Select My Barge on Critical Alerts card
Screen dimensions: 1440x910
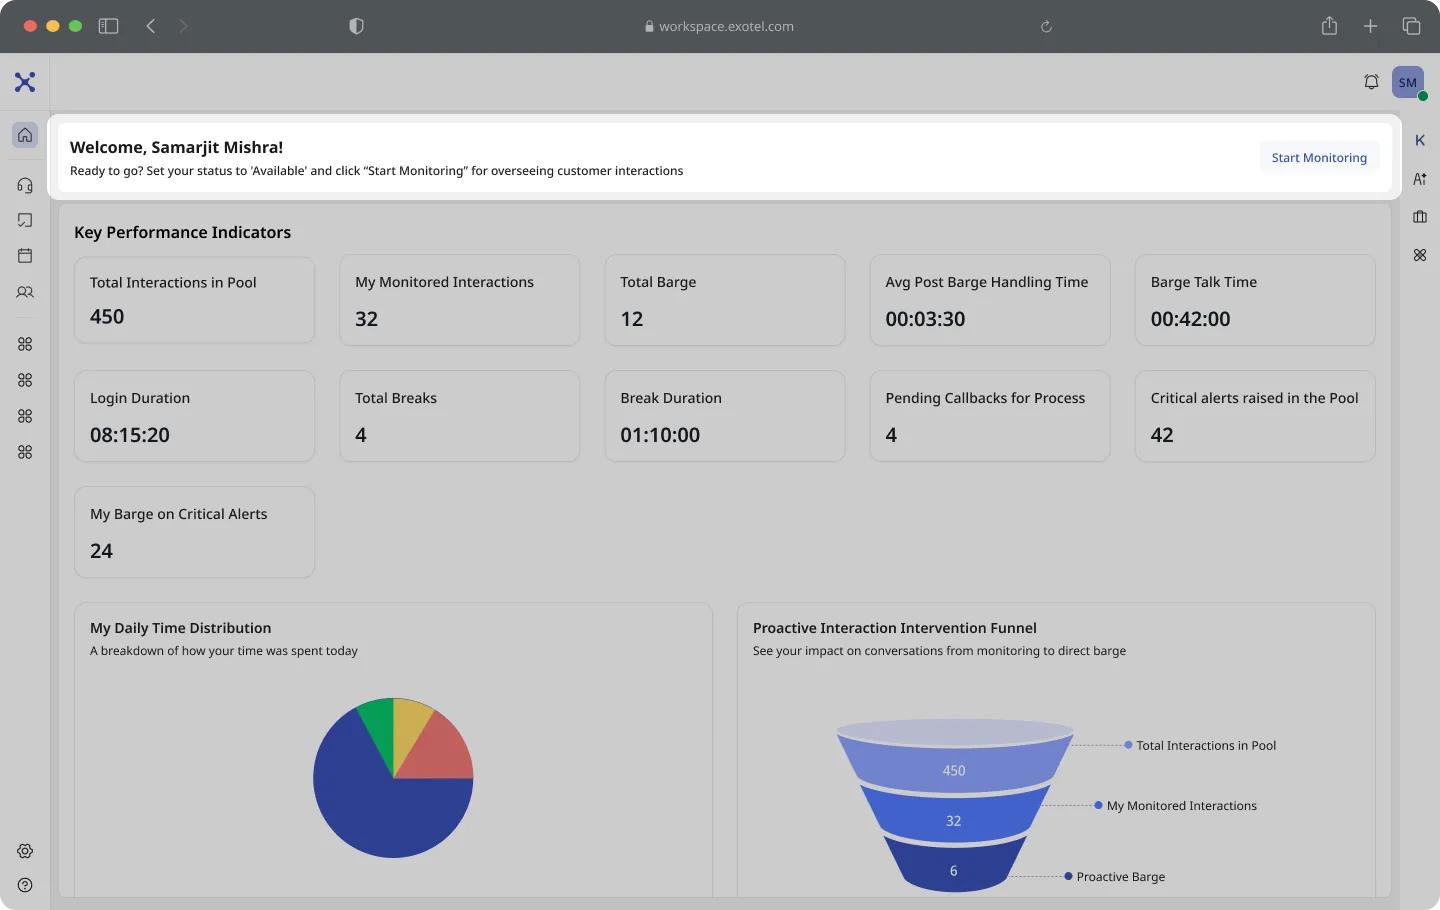coord(194,532)
